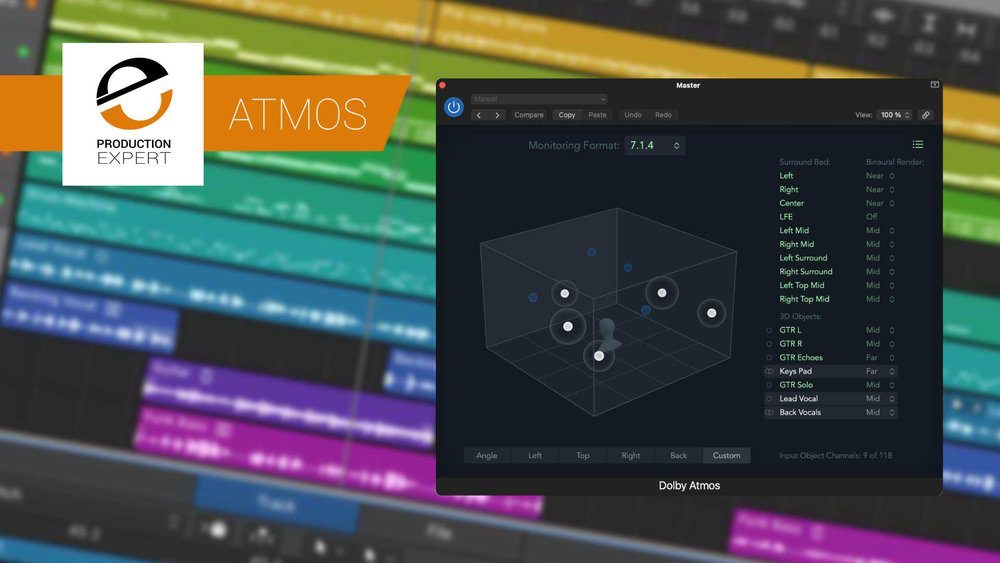Select the rightmost white object sphere in room
Viewport: 1000px width, 563px height.
tap(711, 313)
